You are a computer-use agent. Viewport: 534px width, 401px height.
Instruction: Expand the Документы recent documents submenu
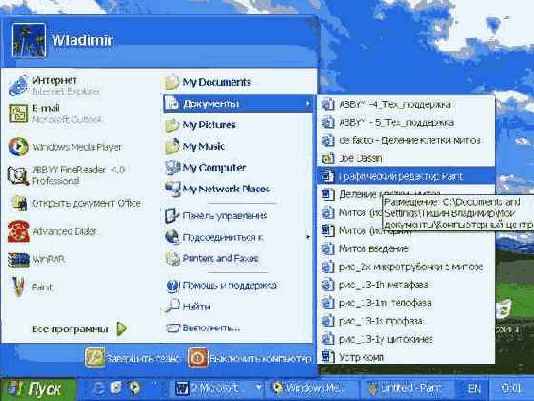238,104
